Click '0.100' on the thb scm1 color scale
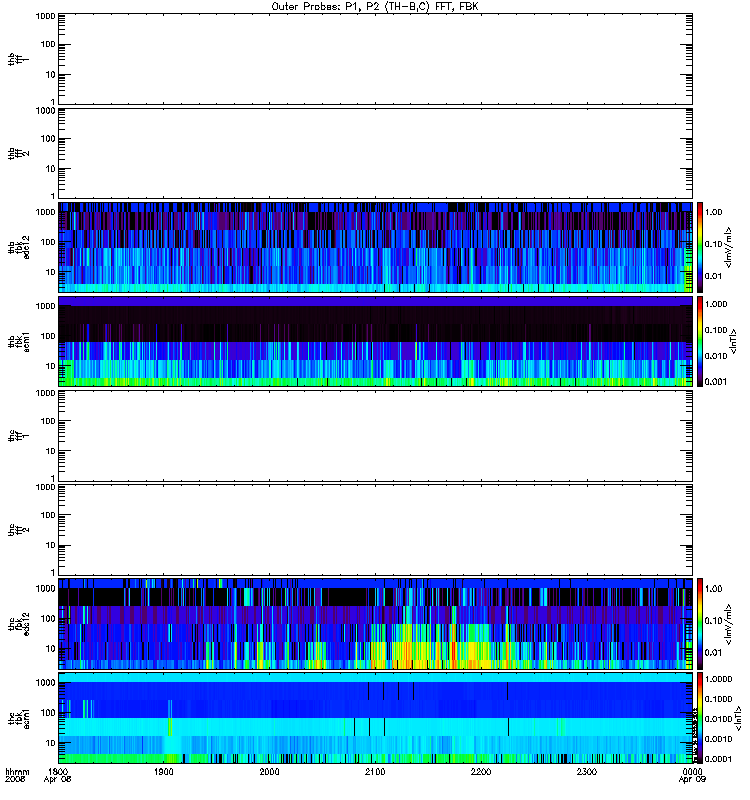 click(716, 330)
